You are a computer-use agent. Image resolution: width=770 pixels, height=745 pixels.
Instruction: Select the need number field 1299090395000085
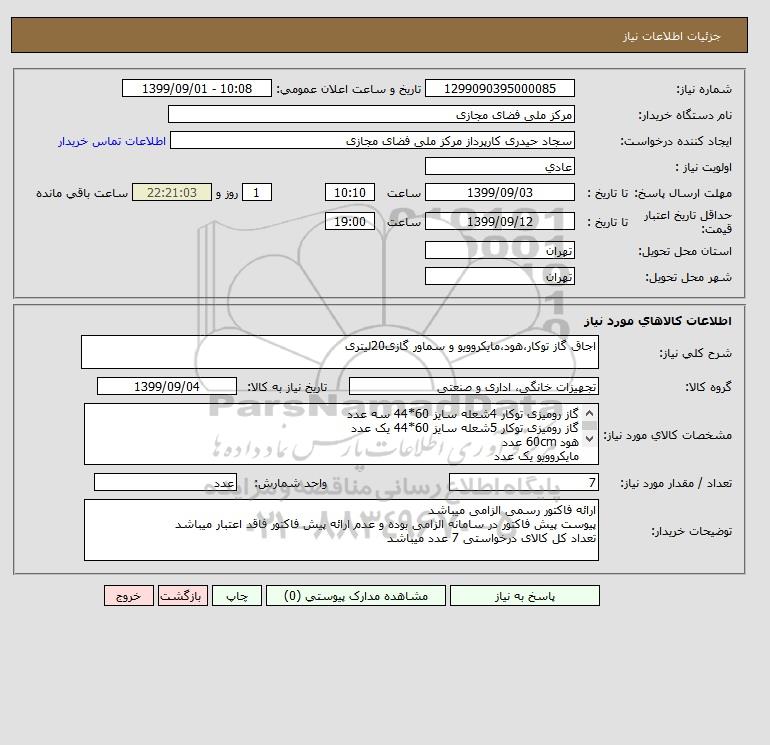499,88
